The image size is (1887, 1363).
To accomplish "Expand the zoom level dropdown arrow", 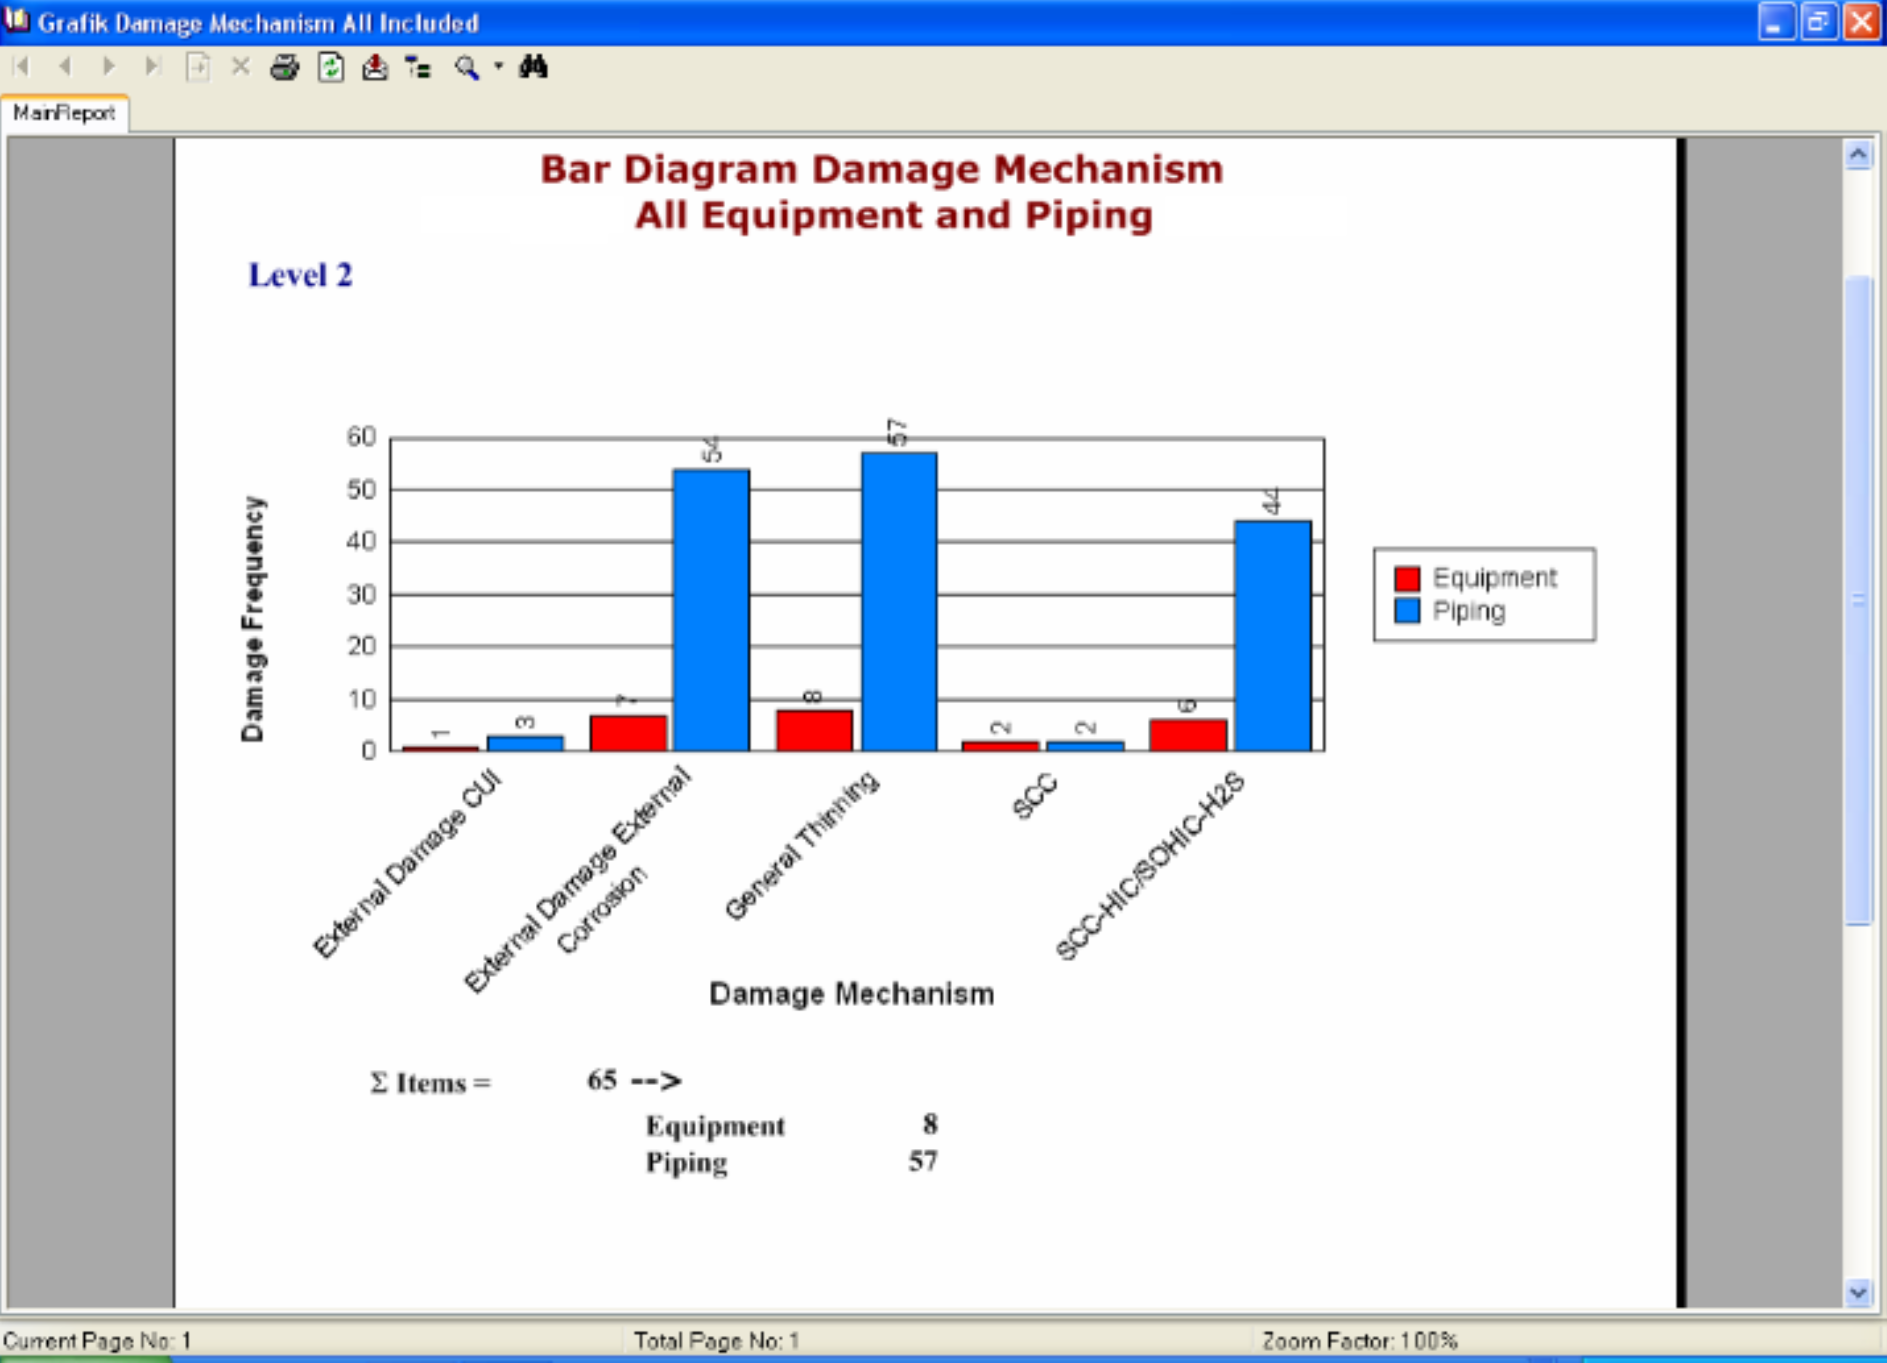I will (x=497, y=67).
